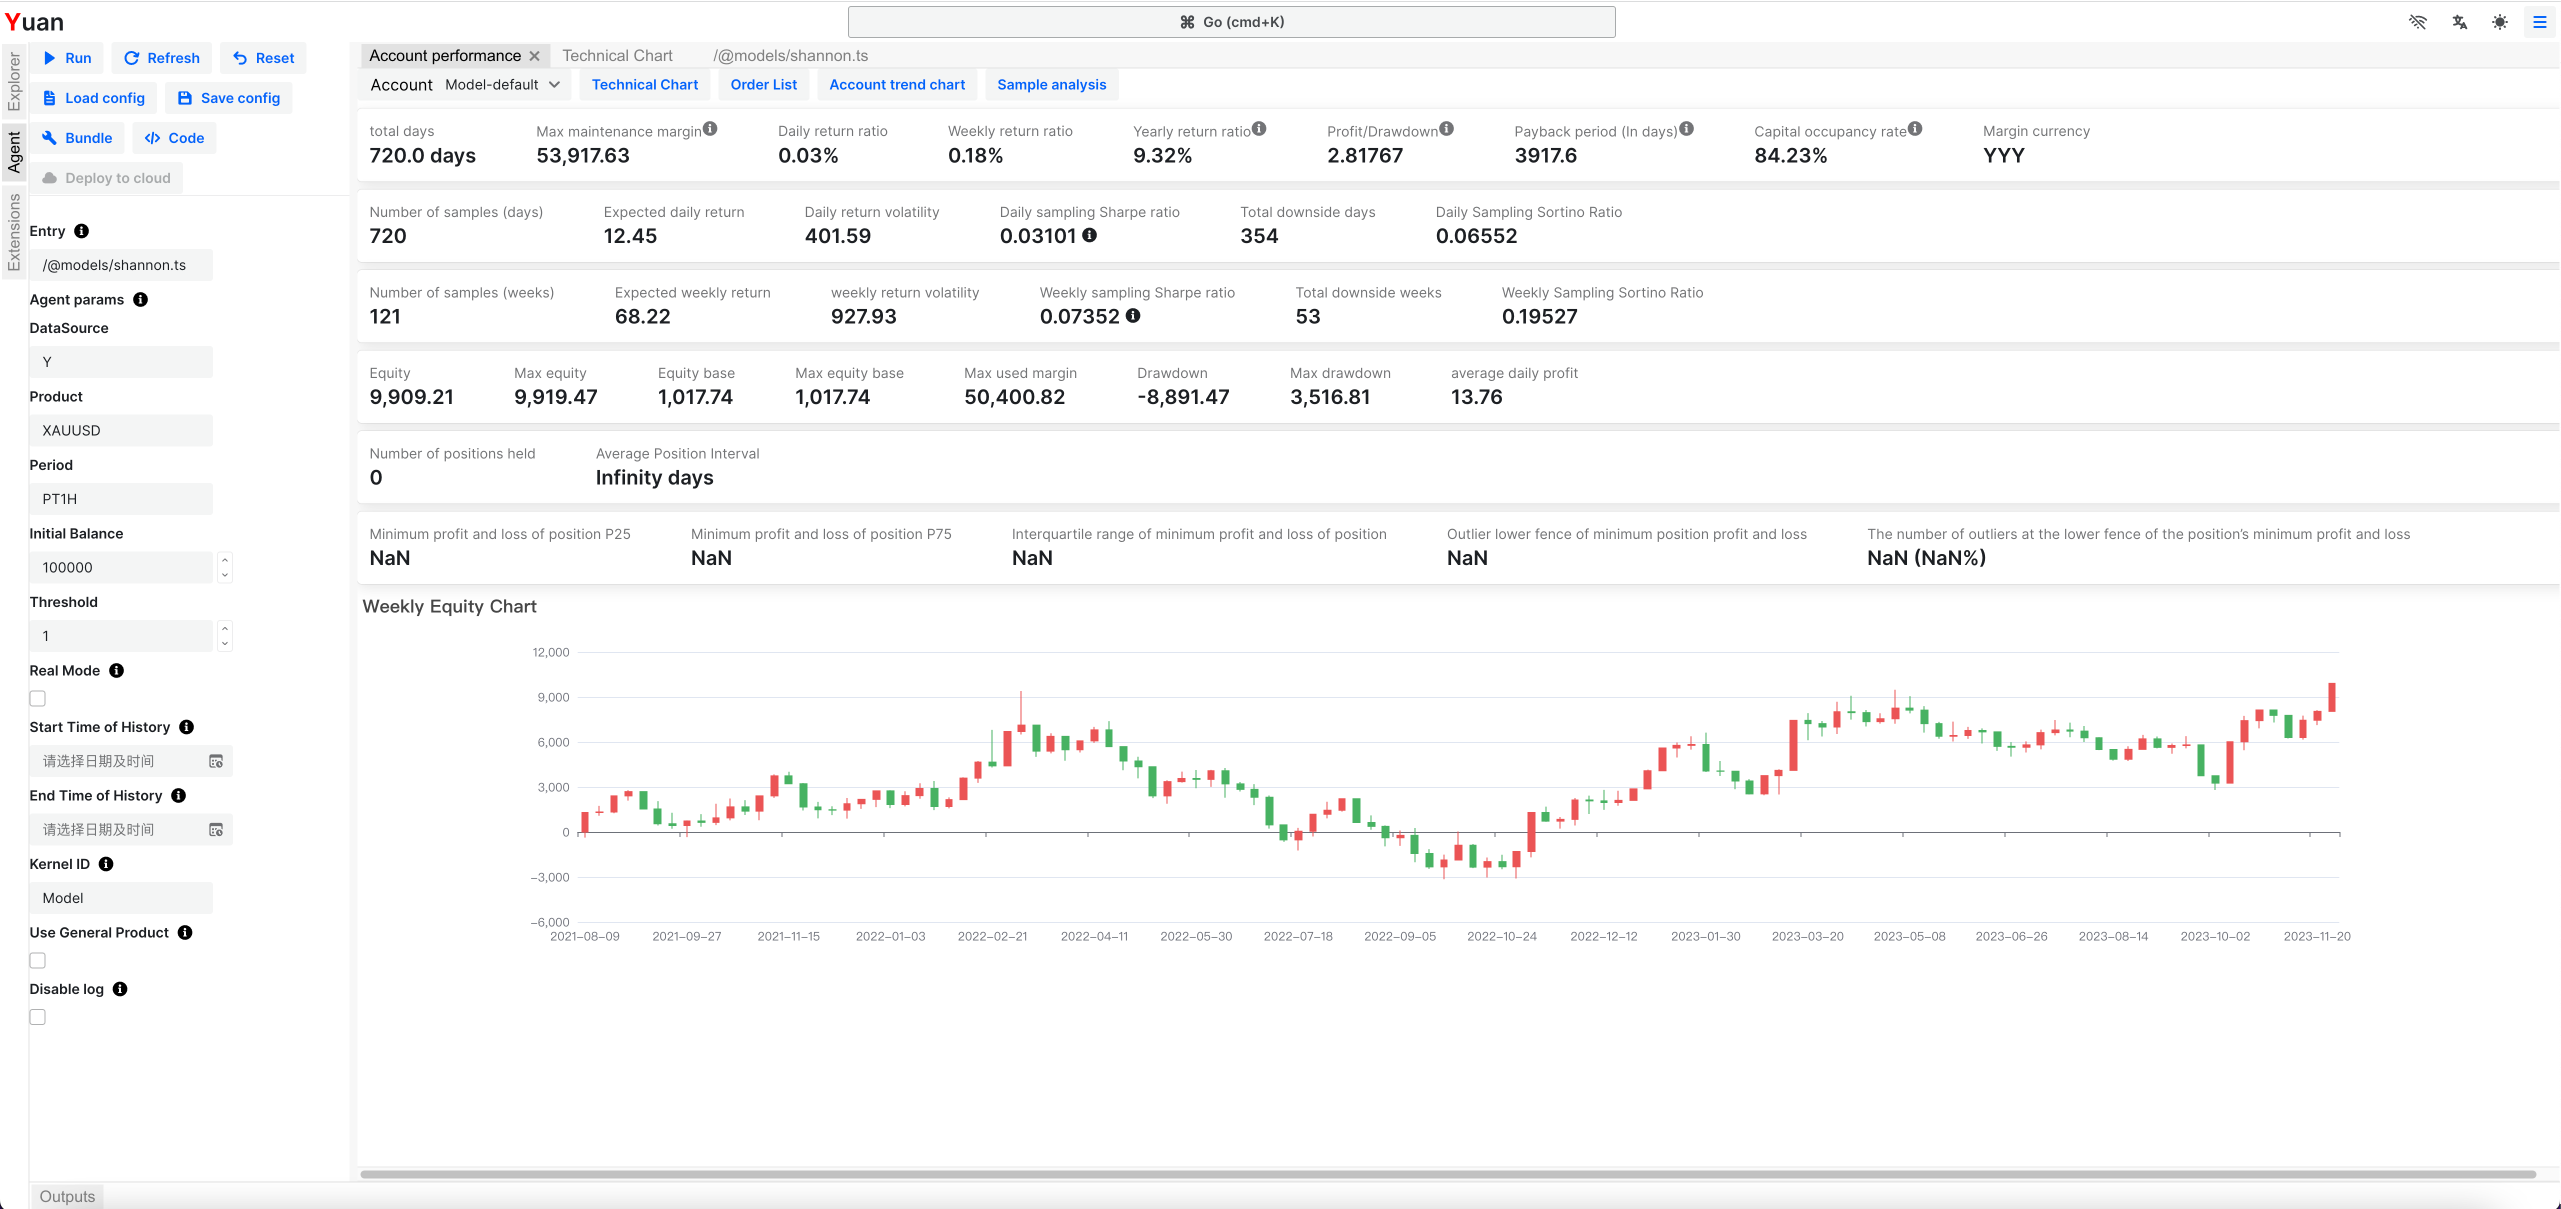Open calendar picker for Start Time
This screenshot has width=2561, height=1209.
click(216, 762)
